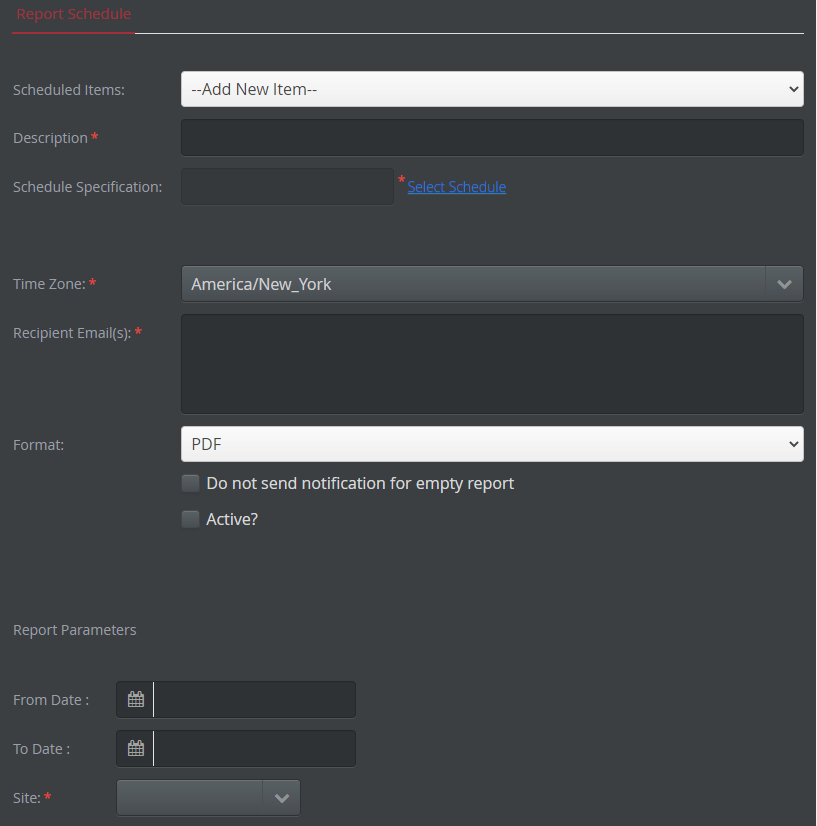Image resolution: width=817 pixels, height=826 pixels.
Task: Click the Active? label text
Action: coord(232,519)
